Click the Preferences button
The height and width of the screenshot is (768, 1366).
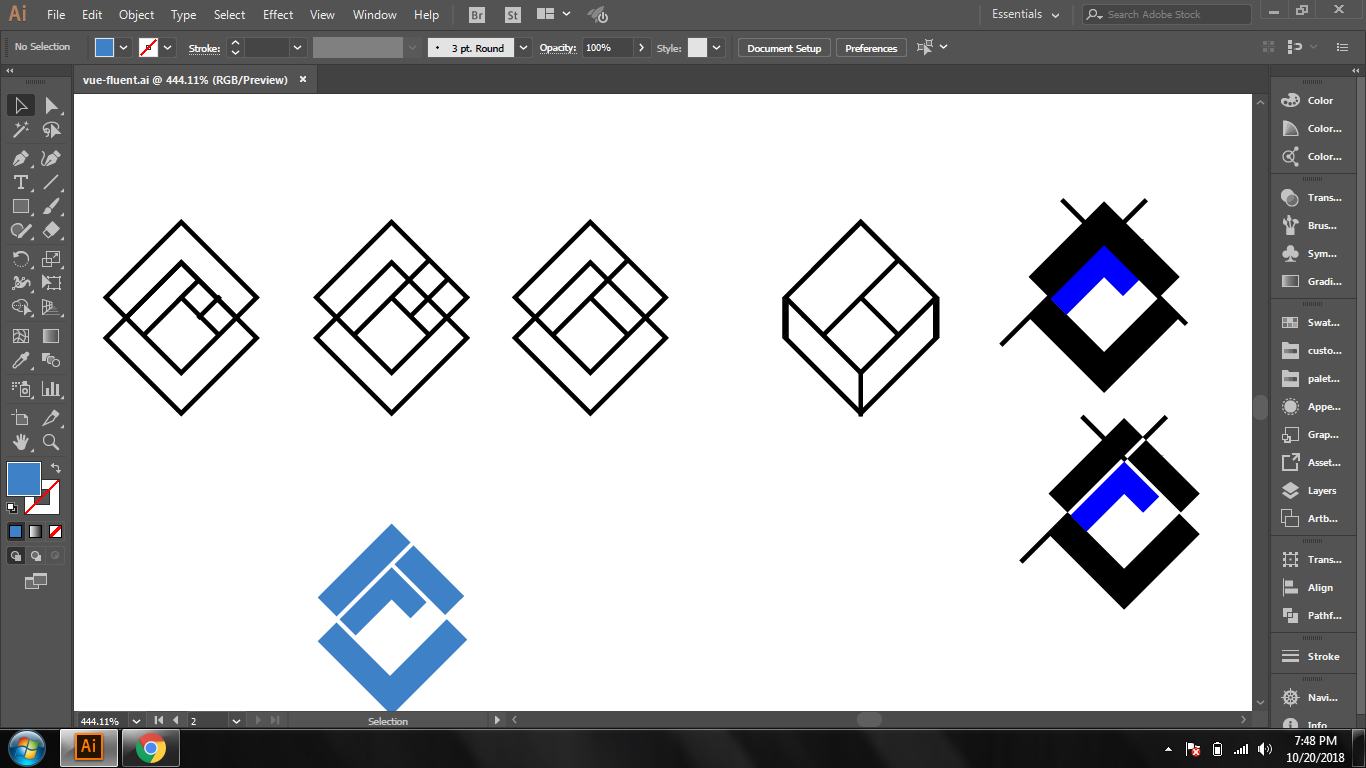pyautogui.click(x=871, y=48)
